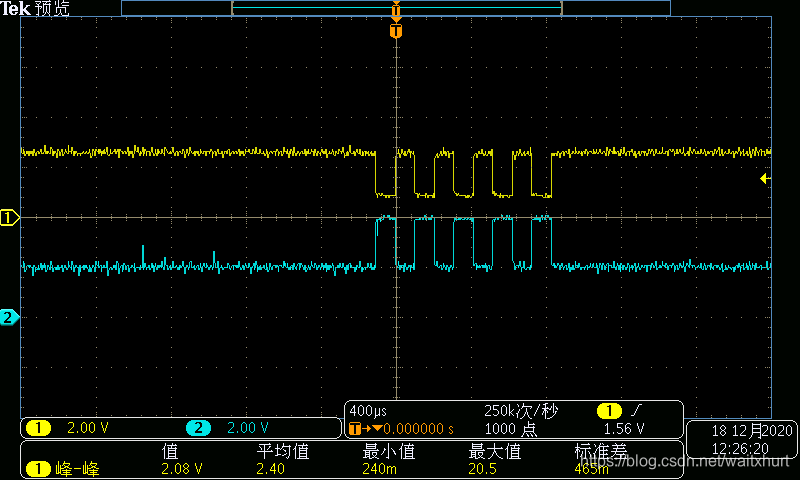
Task: Click the T marker in the overview bar
Action: coord(396,9)
